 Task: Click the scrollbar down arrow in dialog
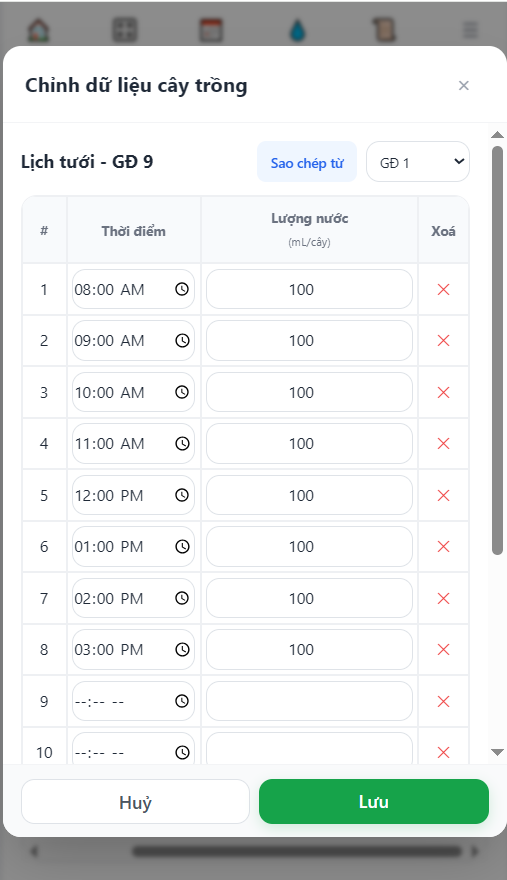pos(497,753)
